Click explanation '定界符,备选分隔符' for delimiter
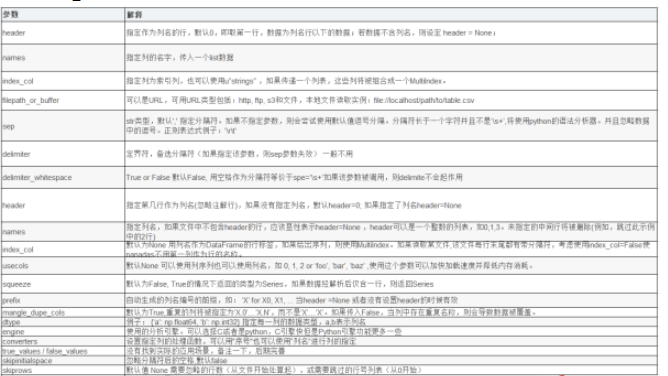Screen dimensions: 668x376 tap(391, 154)
